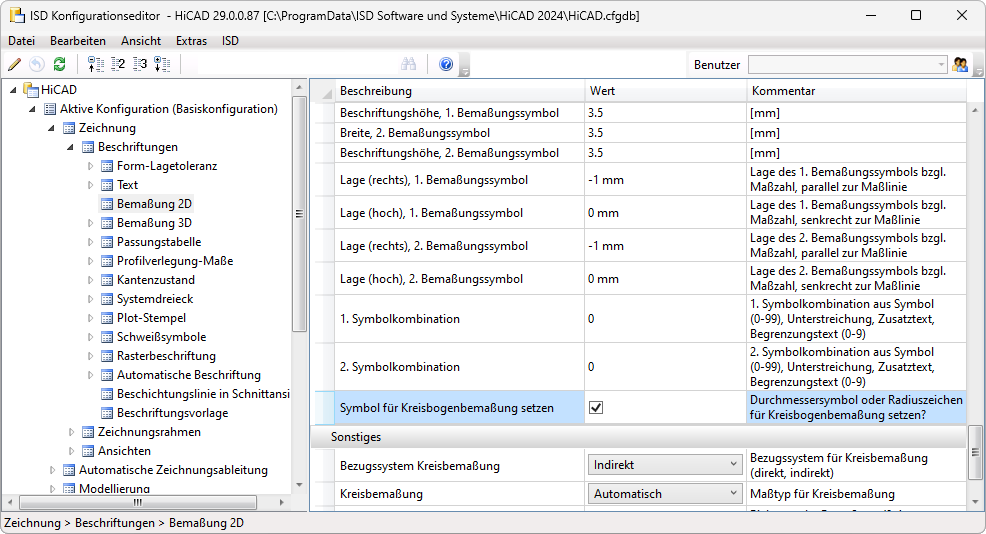Click the table icon beside Zeichnungsrahmen
Image resolution: width=986 pixels, height=534 pixels.
coord(88,432)
